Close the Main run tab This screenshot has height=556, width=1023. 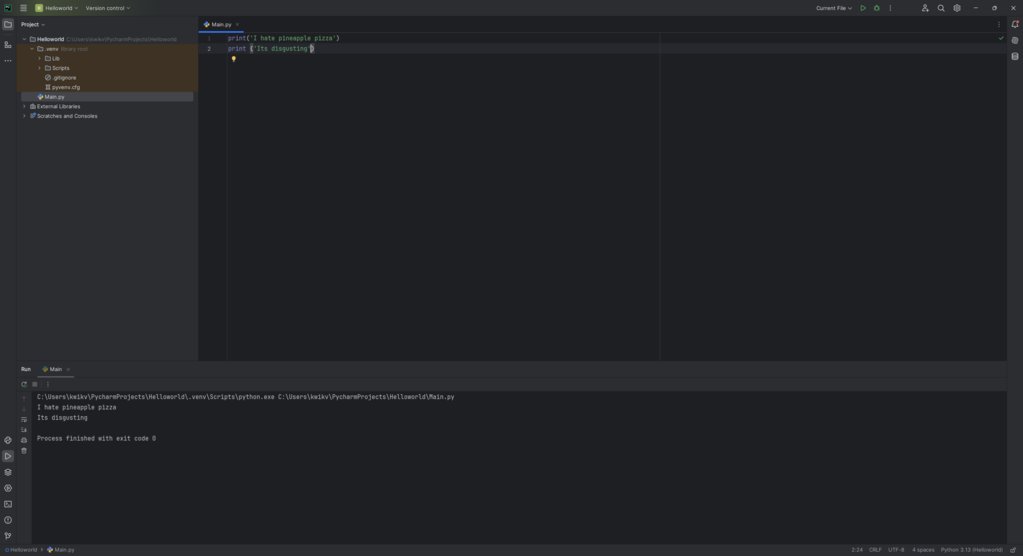[x=68, y=369]
